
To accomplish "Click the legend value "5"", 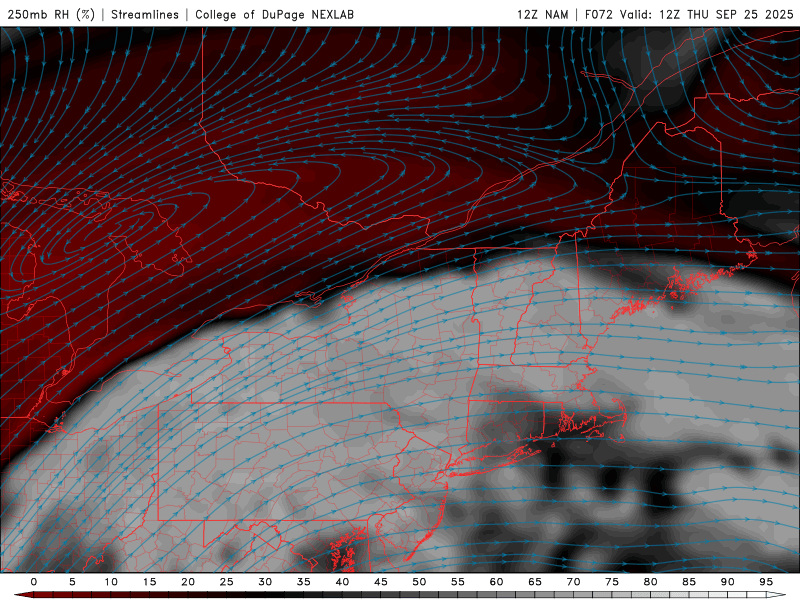I will [72, 582].
